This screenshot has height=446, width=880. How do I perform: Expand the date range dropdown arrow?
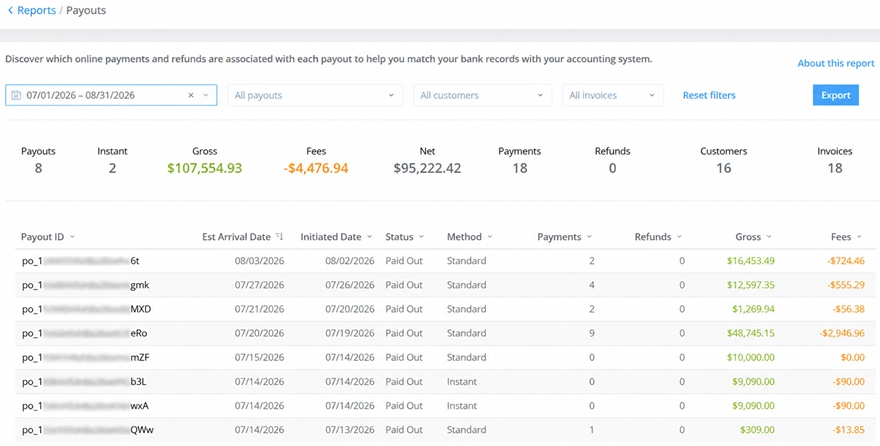click(x=206, y=95)
